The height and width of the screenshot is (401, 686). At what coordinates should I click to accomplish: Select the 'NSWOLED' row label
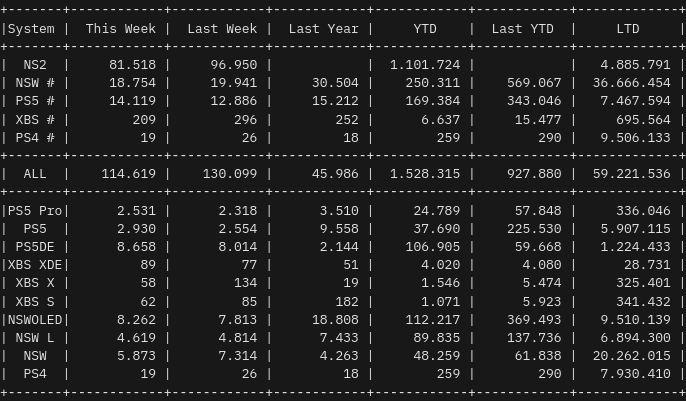click(35, 320)
